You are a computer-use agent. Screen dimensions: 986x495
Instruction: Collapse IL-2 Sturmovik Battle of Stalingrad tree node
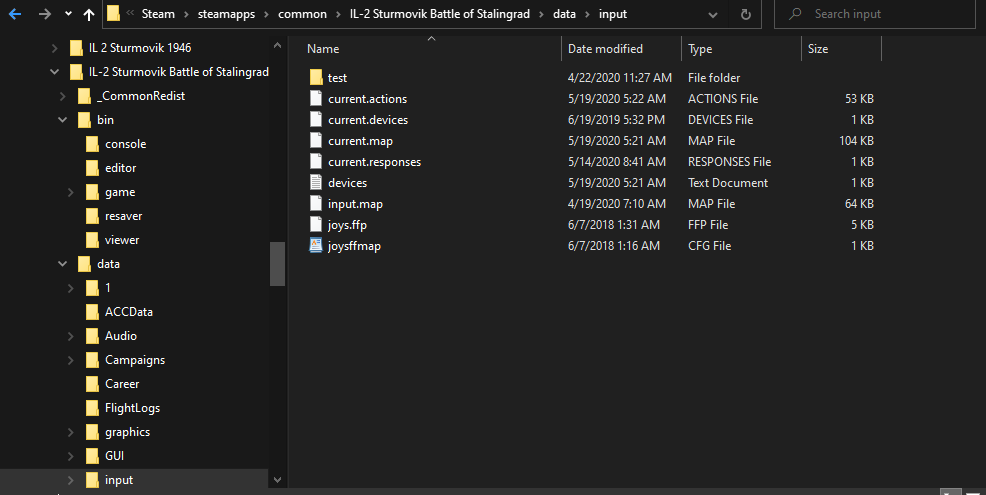coord(55,72)
